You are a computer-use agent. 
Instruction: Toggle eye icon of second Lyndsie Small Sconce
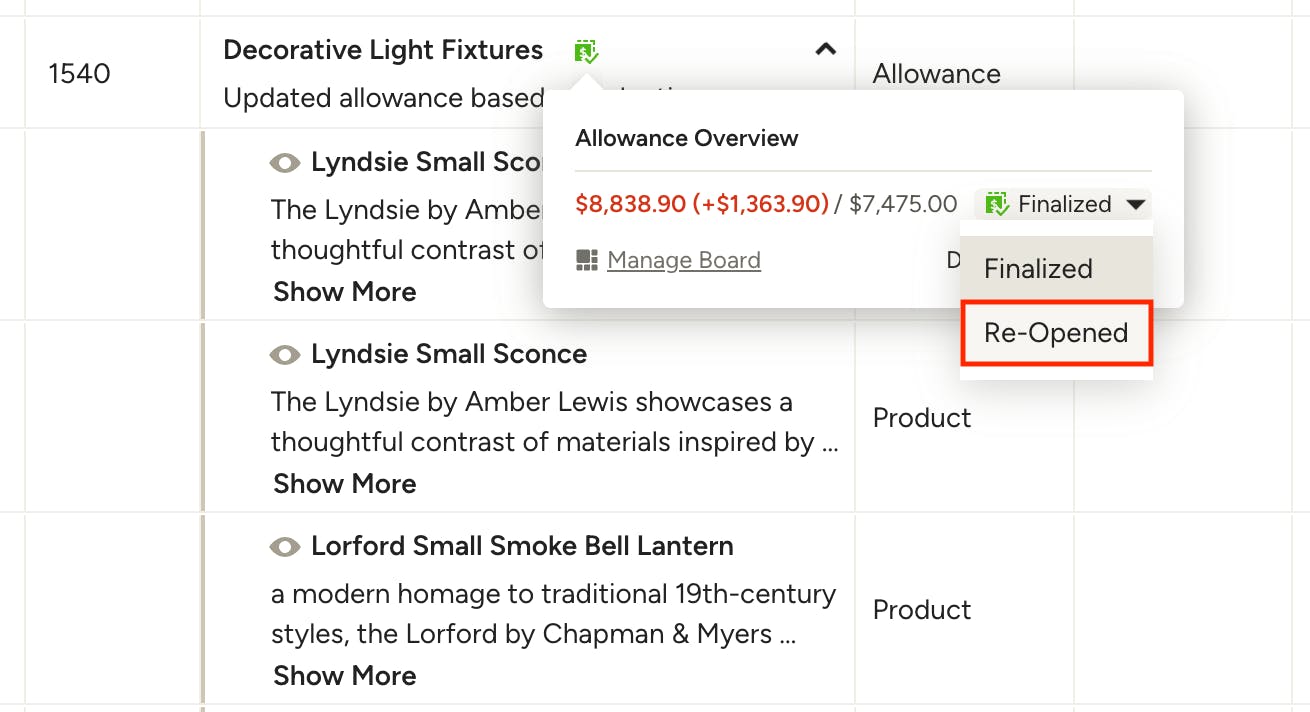click(286, 355)
